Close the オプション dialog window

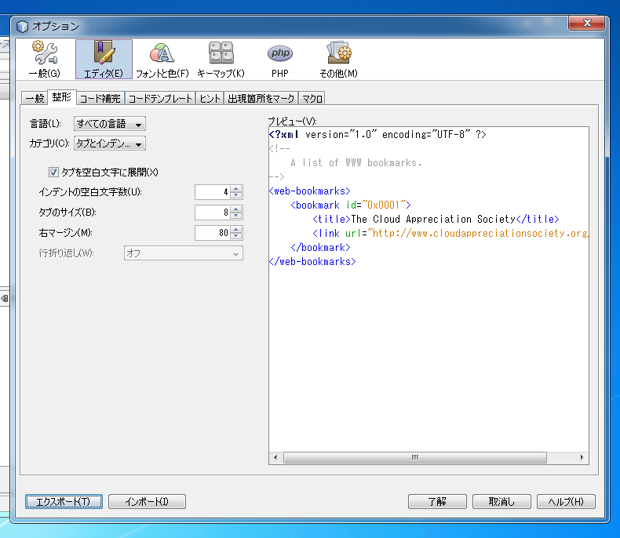(587, 23)
